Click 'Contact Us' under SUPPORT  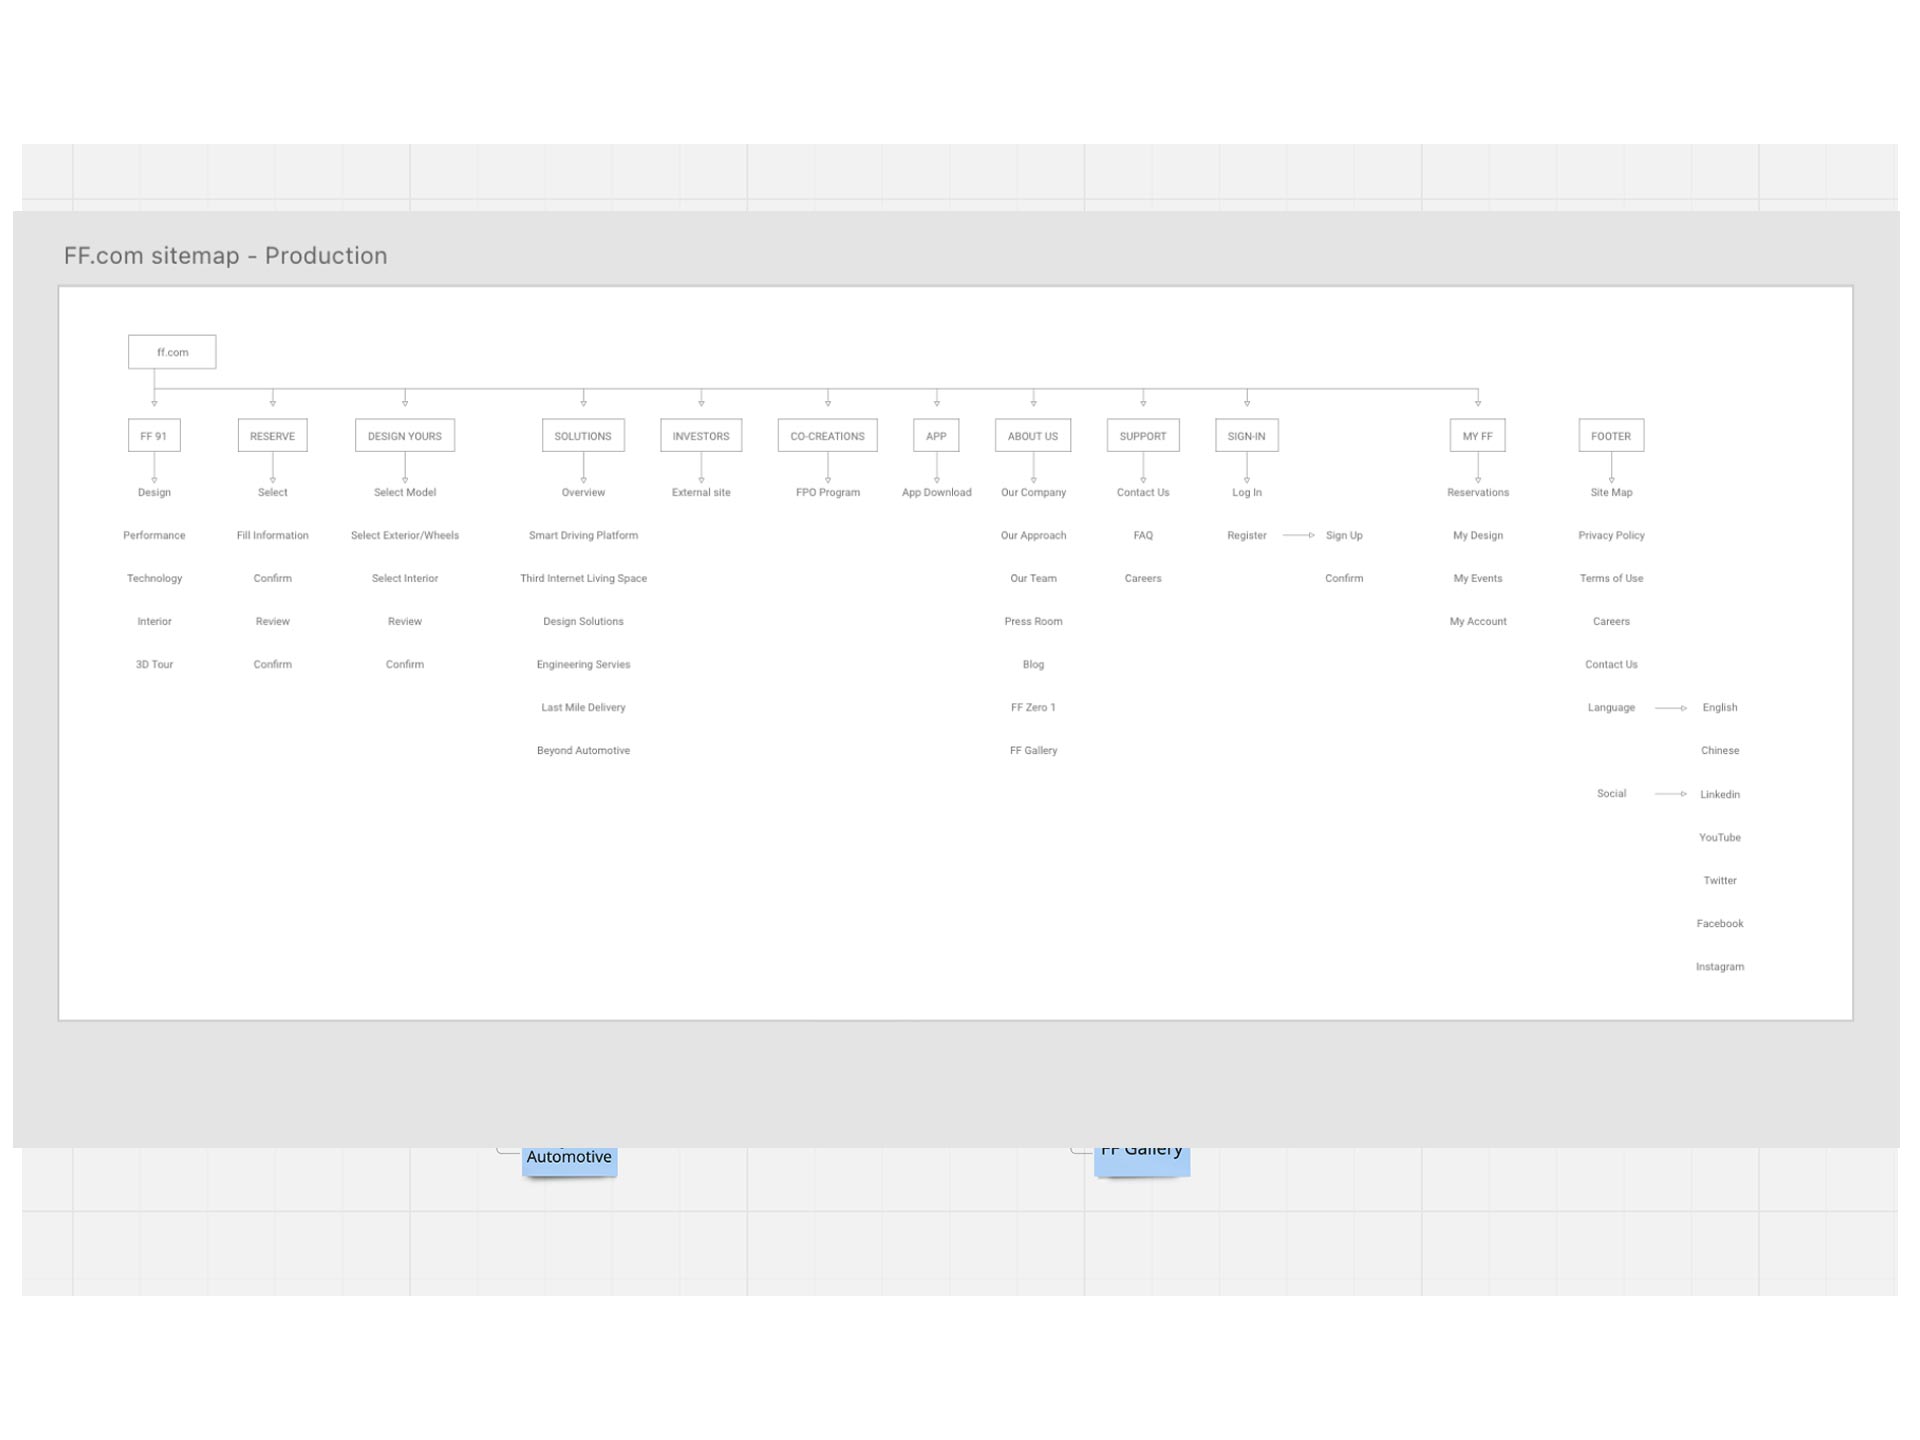pos(1143,492)
